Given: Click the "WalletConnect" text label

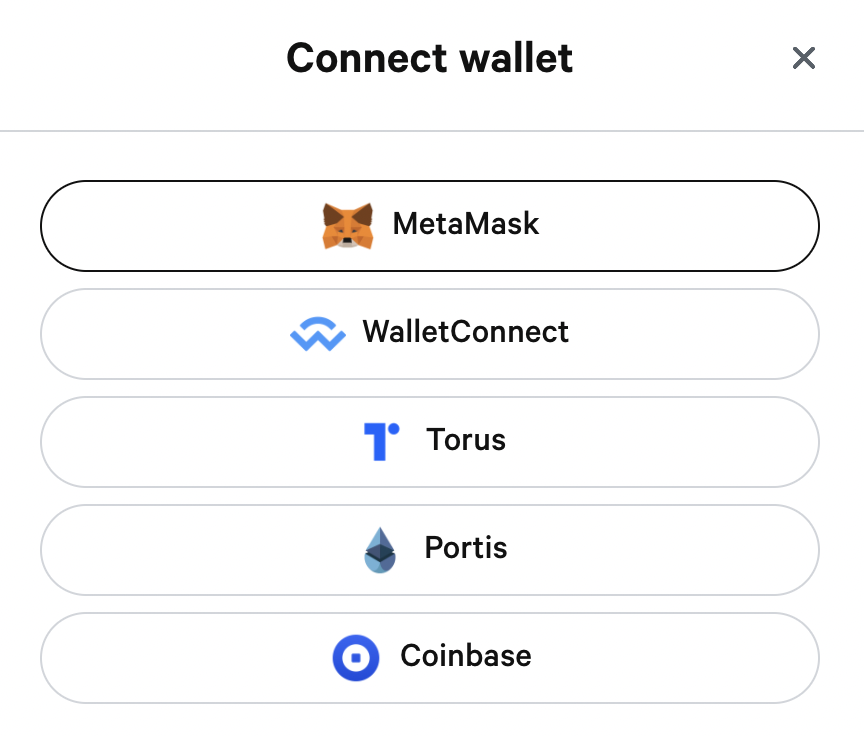Looking at the screenshot, I should 466,332.
